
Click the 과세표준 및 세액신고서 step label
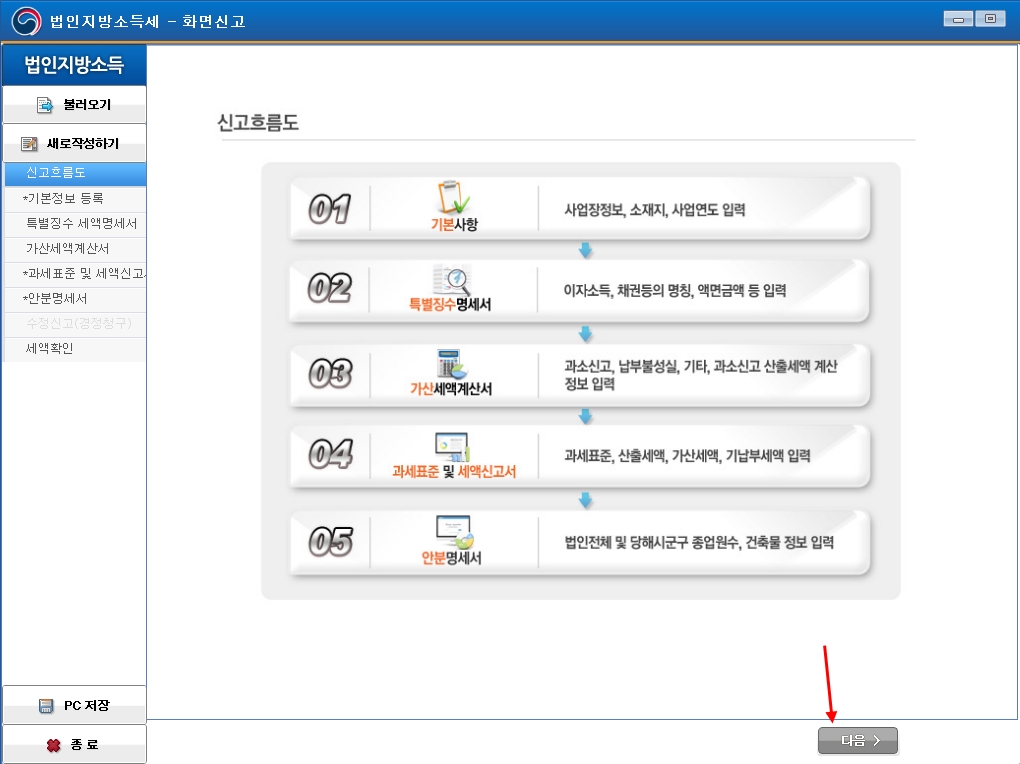pyautogui.click(x=454, y=472)
